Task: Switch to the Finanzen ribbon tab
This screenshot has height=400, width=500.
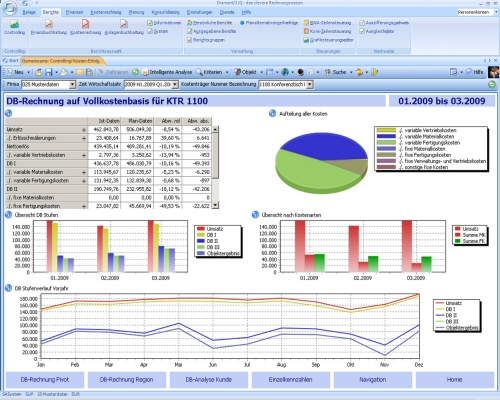Action: click(74, 12)
